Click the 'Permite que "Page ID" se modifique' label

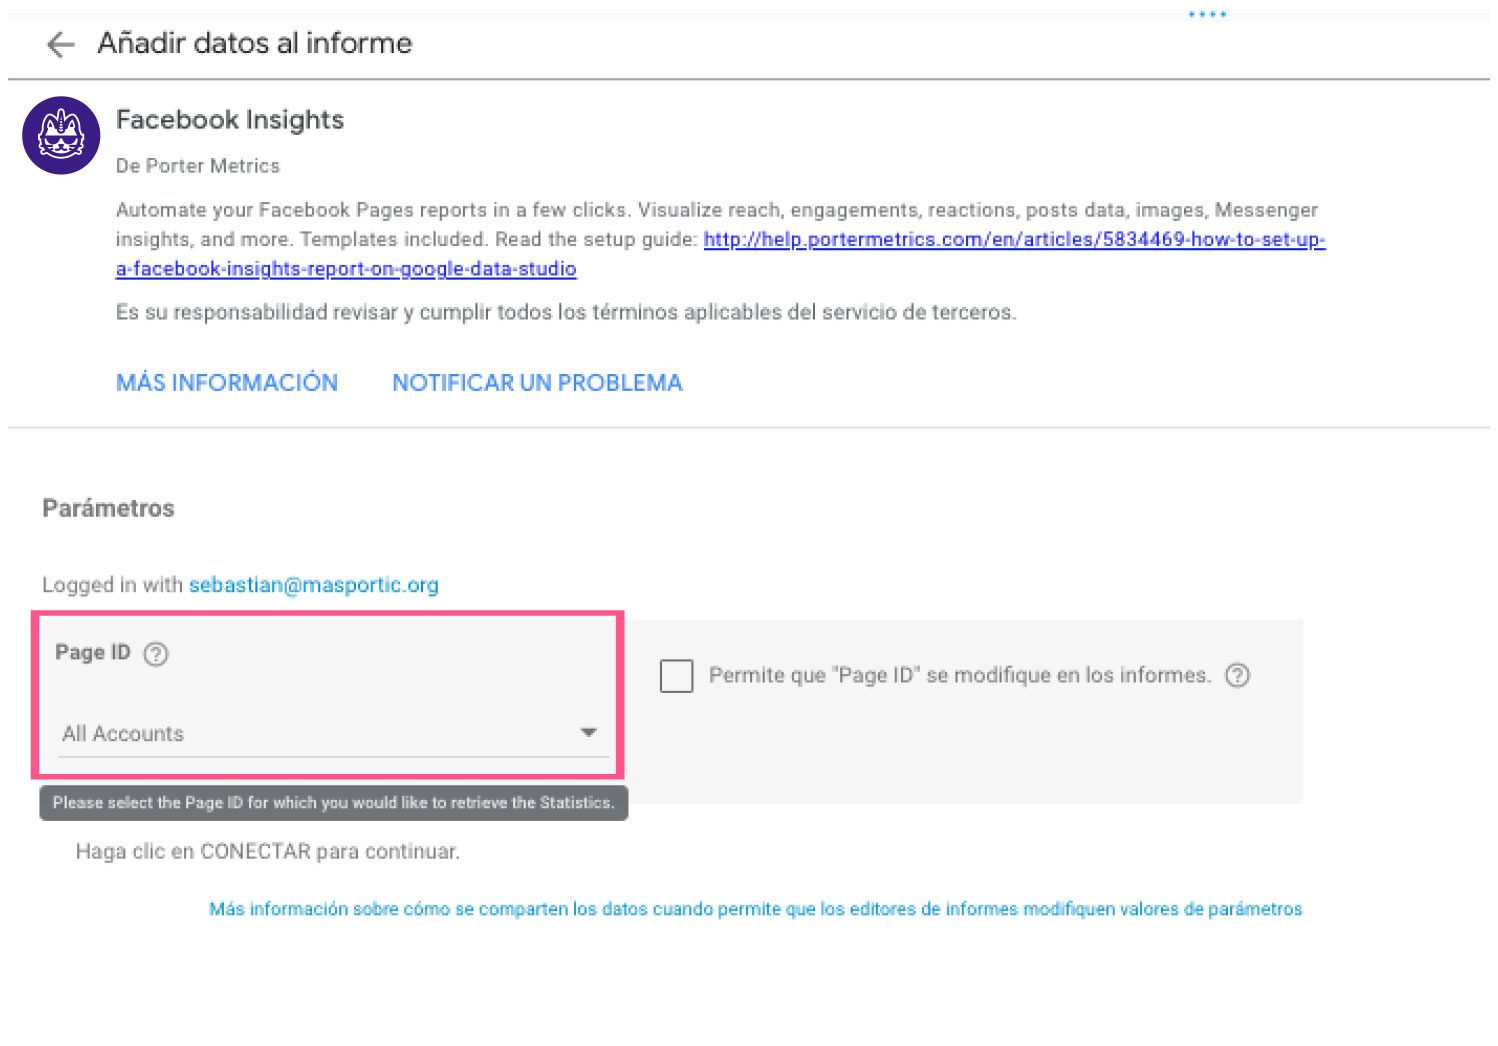[959, 676]
